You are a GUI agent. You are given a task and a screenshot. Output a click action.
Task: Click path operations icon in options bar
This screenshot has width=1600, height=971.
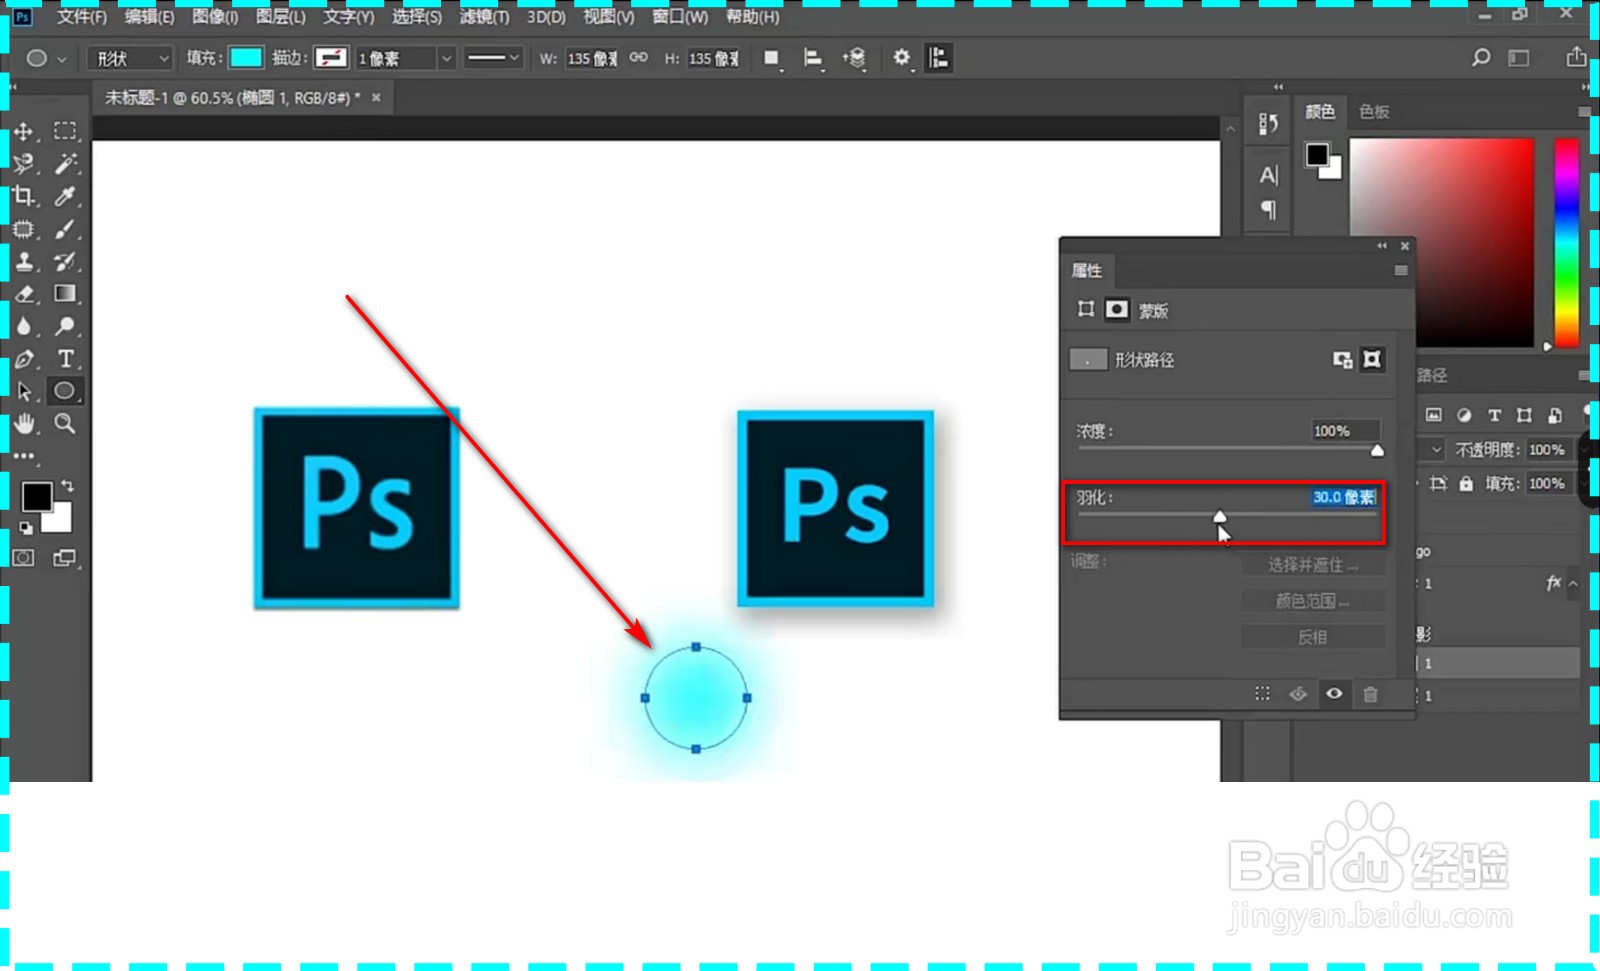(771, 58)
